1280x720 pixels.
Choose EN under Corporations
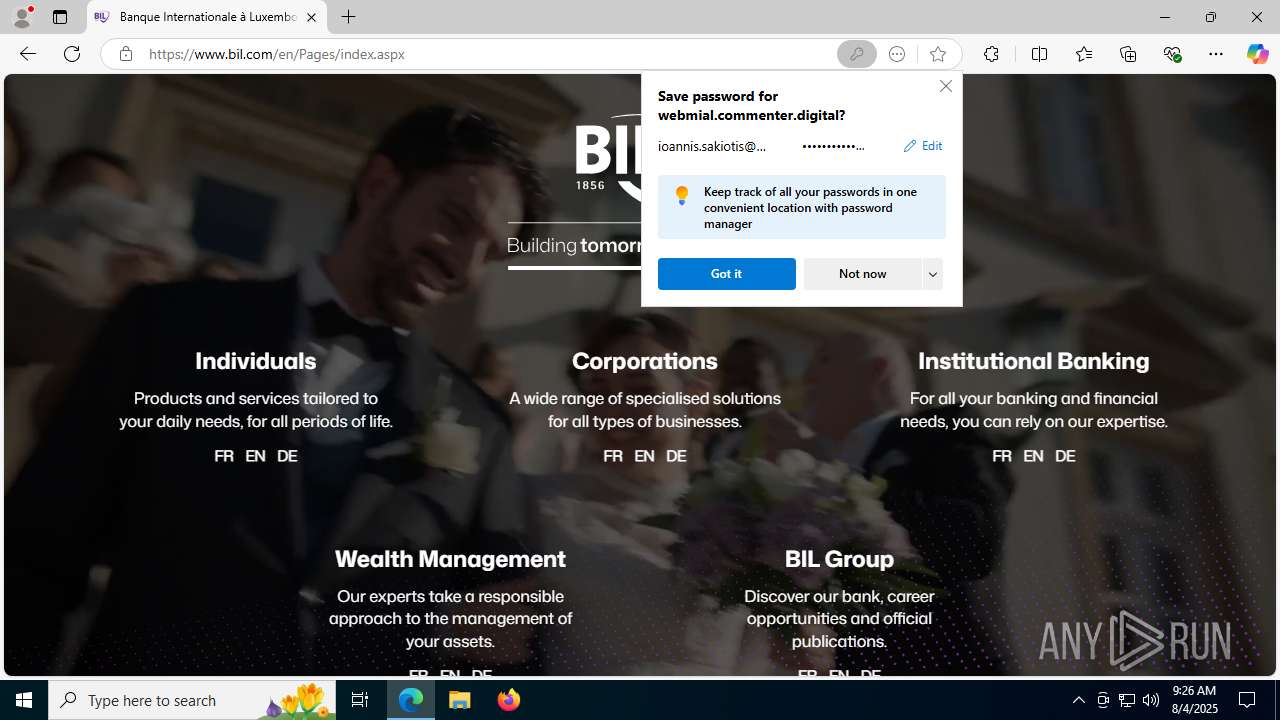pos(644,456)
